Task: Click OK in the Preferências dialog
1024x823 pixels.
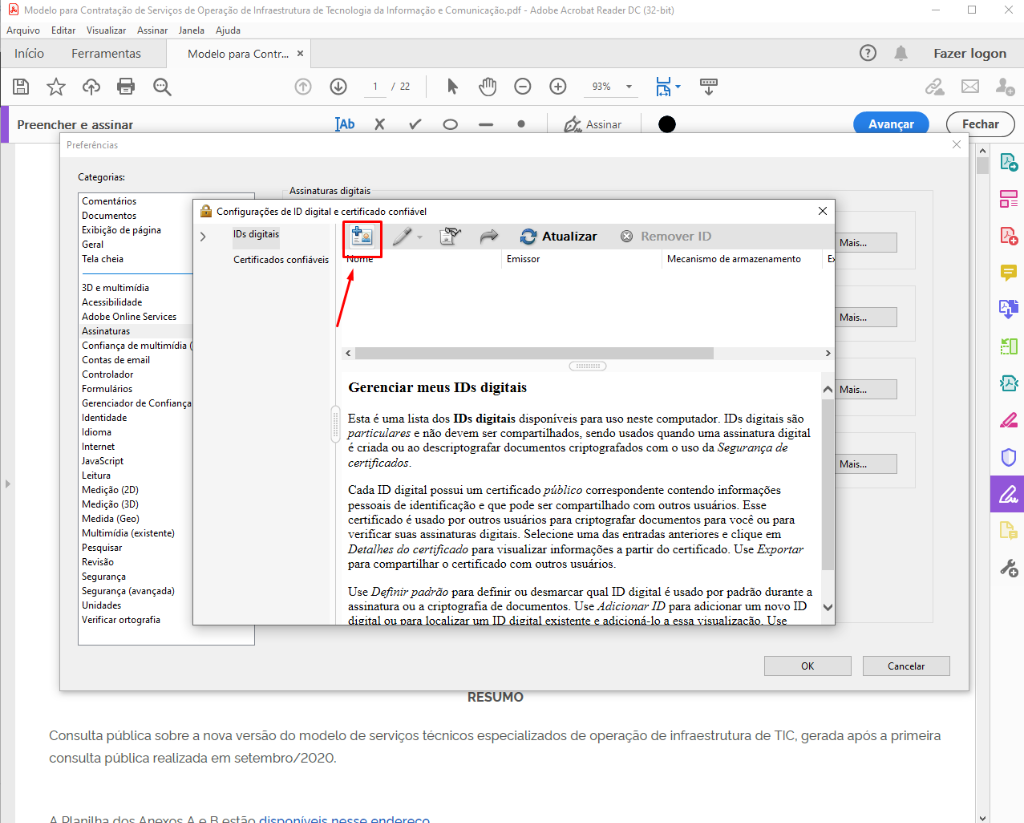Action: pyautogui.click(x=807, y=666)
